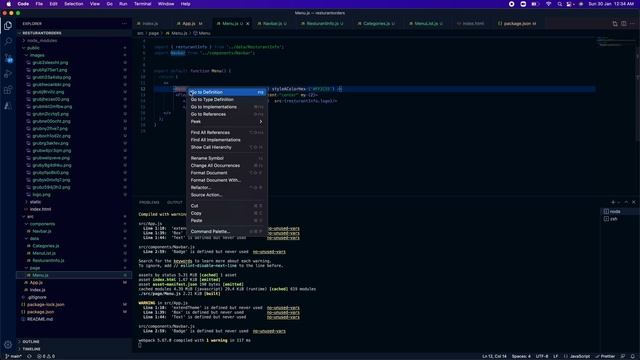Click the git branch main status item
This screenshot has height=360, width=640.
point(13,356)
